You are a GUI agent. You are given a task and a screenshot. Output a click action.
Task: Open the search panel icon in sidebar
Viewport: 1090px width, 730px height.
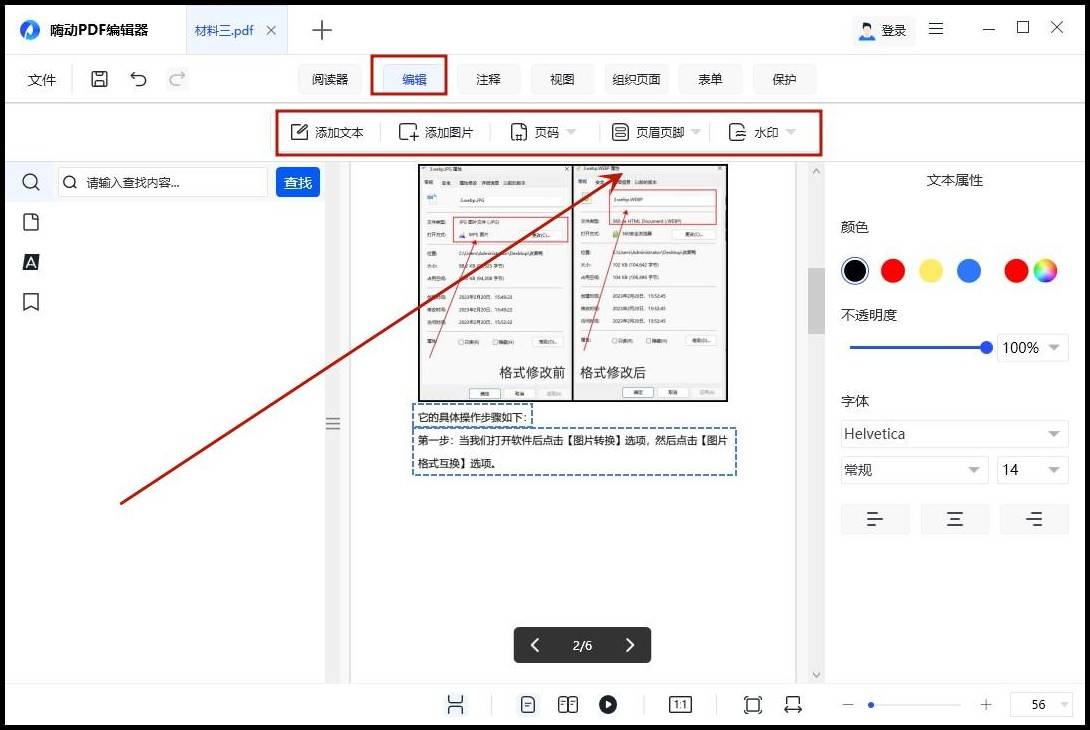pos(31,182)
